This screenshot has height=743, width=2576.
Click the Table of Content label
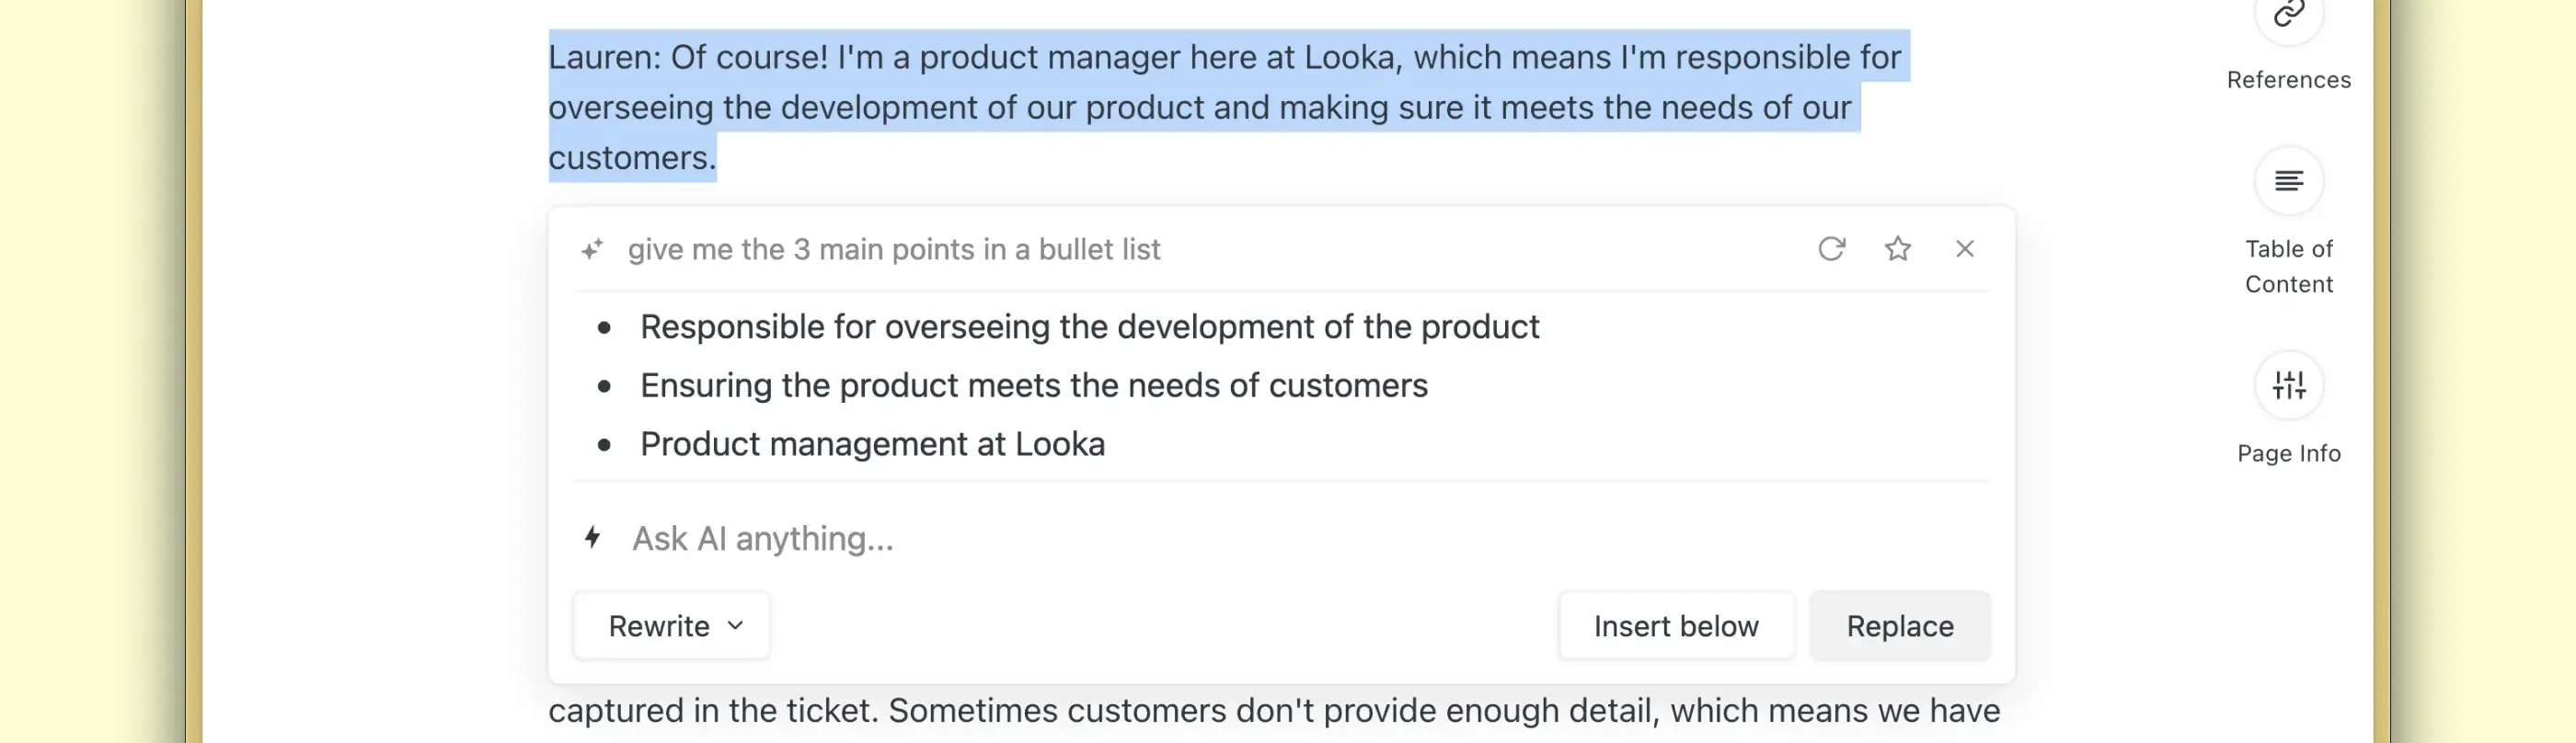tap(2288, 267)
